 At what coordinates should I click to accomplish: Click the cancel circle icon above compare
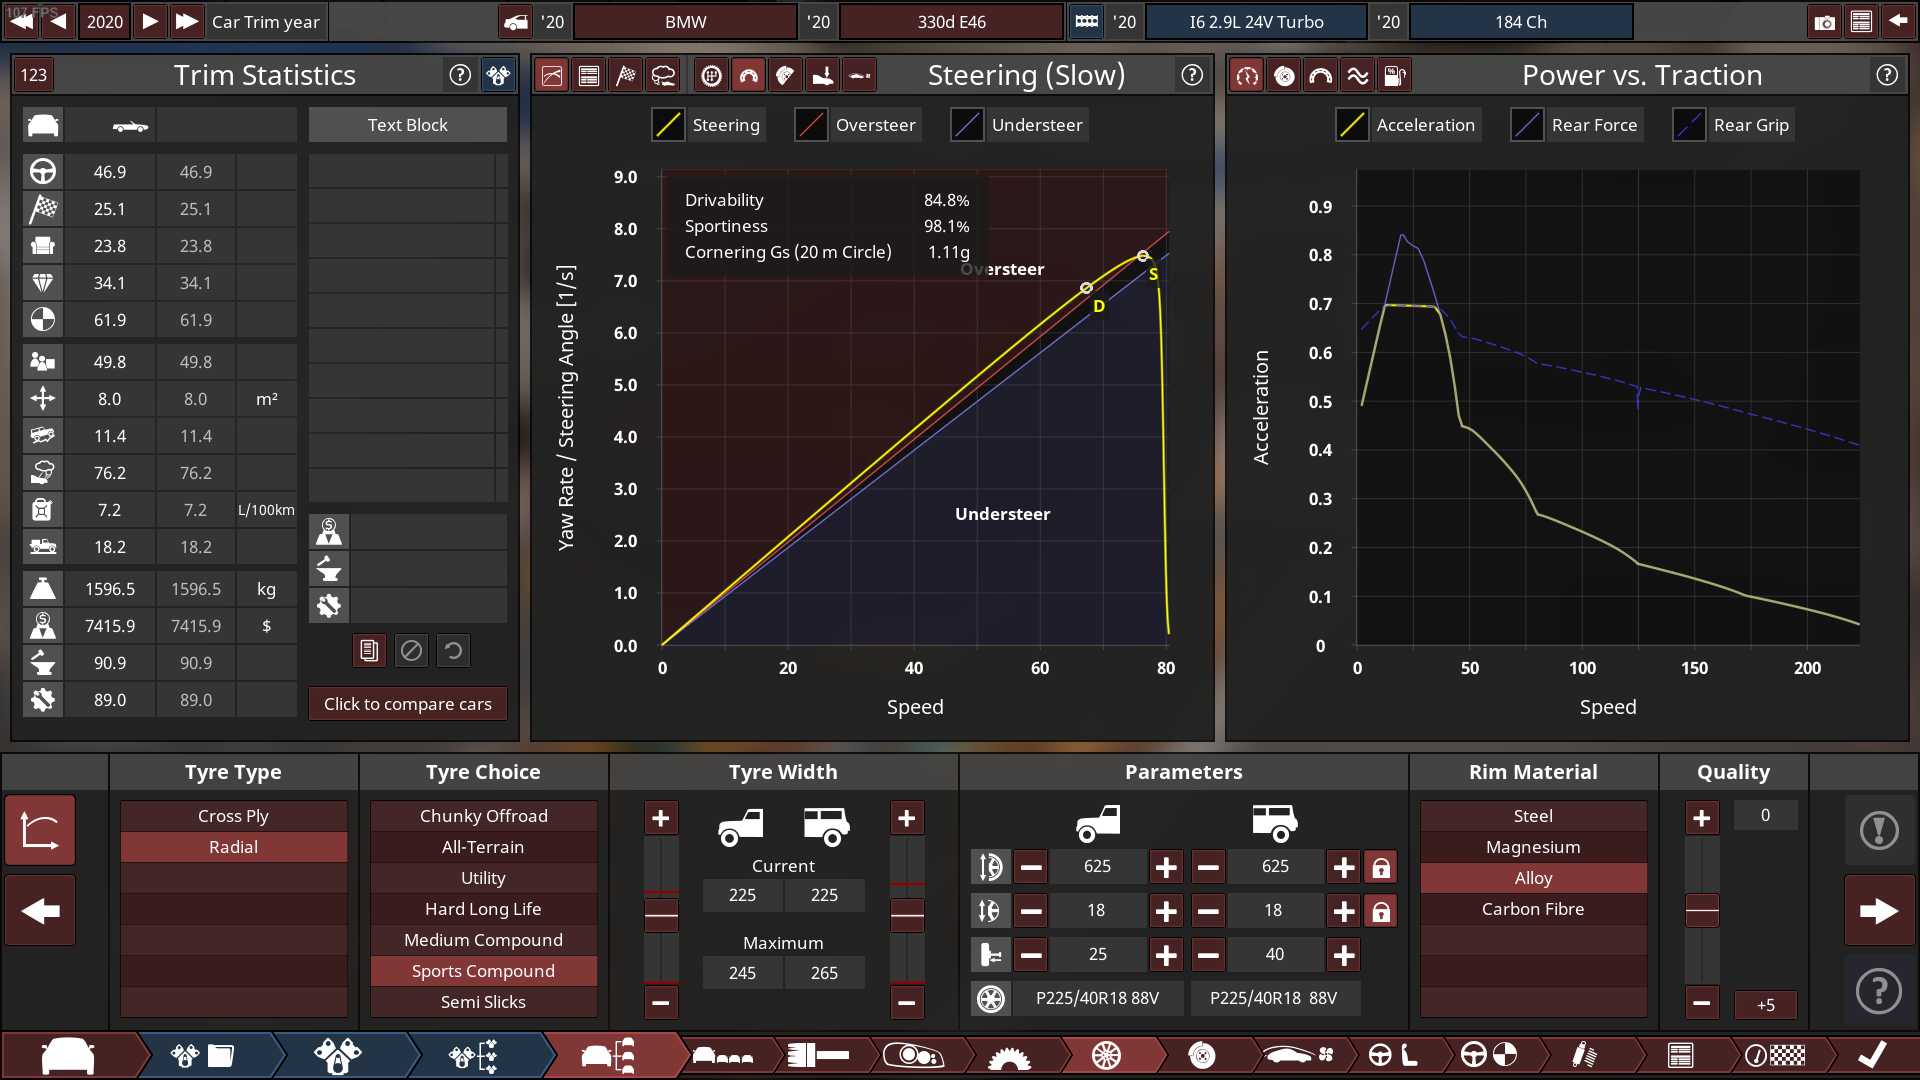click(x=411, y=651)
